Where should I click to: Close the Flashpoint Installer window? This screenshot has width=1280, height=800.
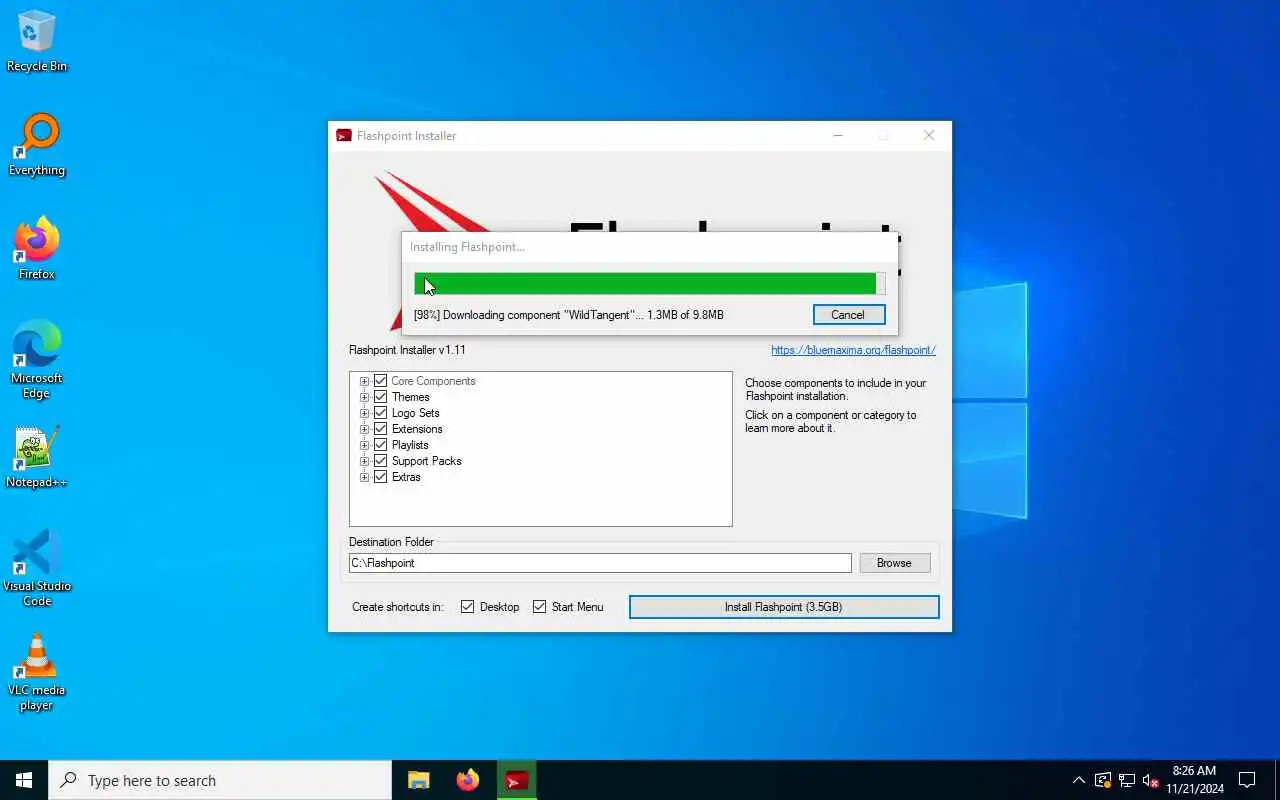(x=929, y=136)
